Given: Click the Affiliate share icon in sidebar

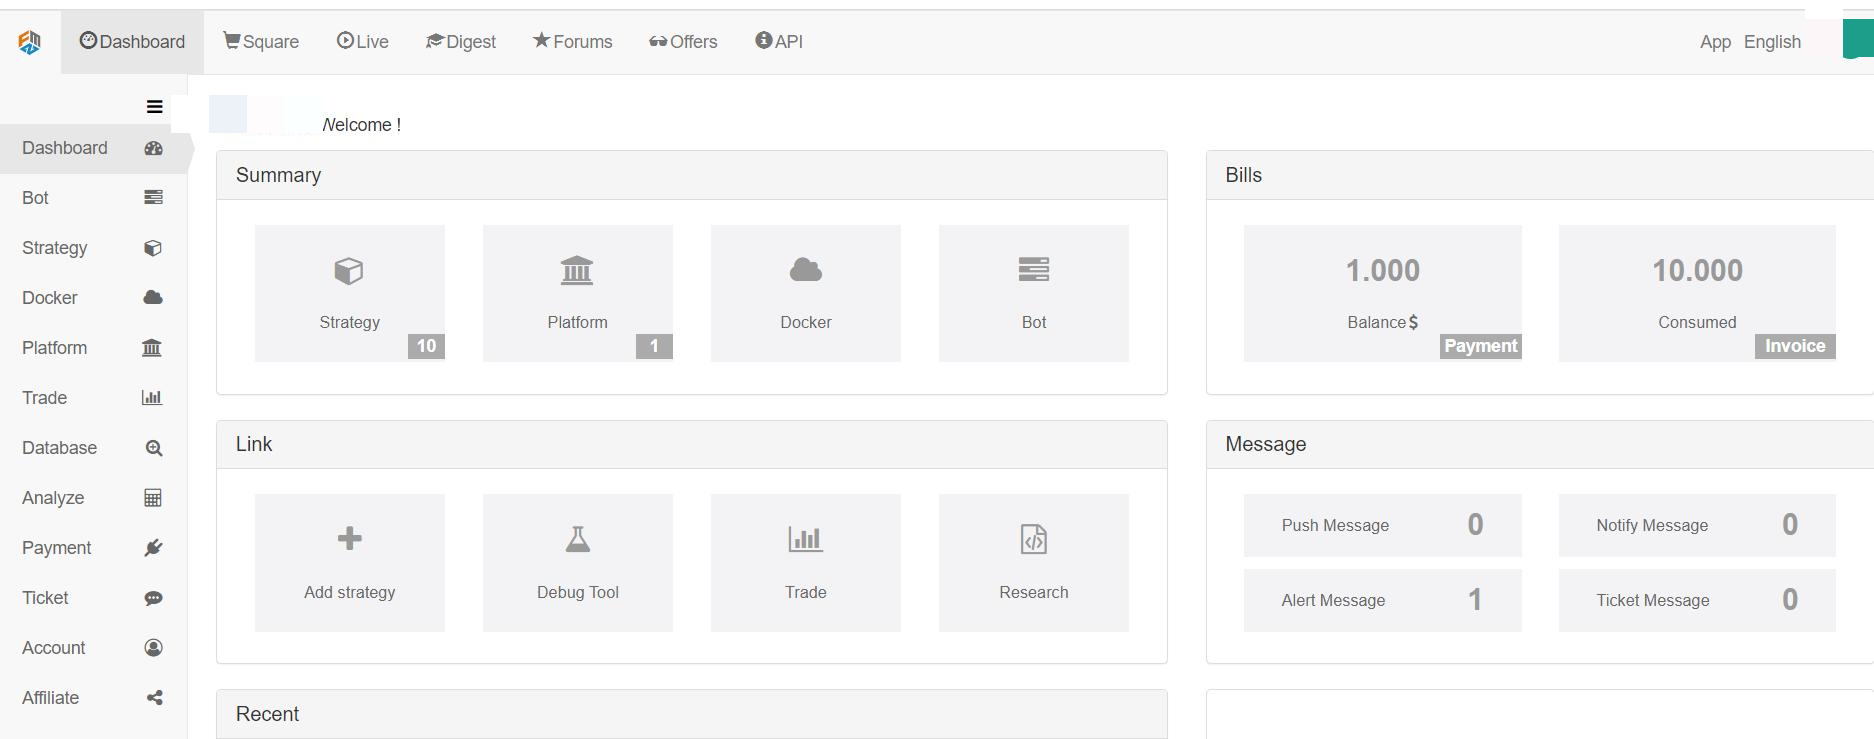Looking at the screenshot, I should (154, 698).
